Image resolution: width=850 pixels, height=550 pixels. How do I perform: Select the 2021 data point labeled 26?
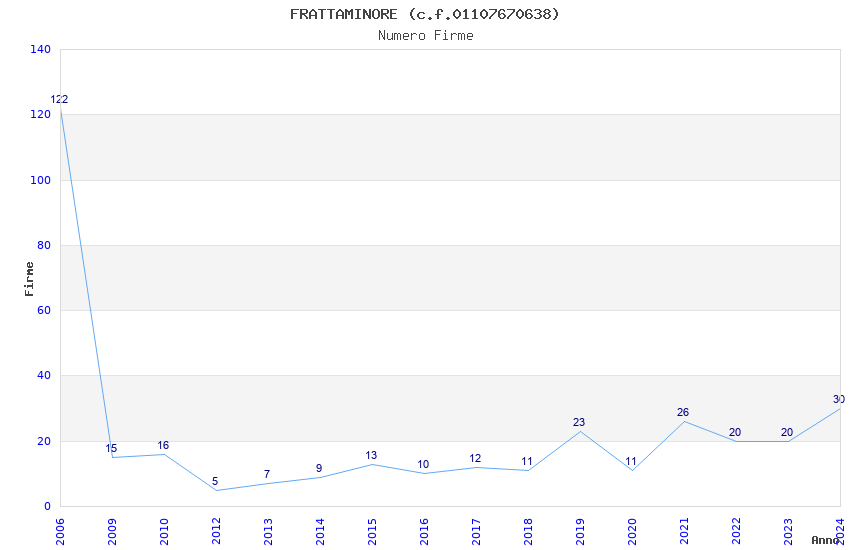pyautogui.click(x=684, y=421)
